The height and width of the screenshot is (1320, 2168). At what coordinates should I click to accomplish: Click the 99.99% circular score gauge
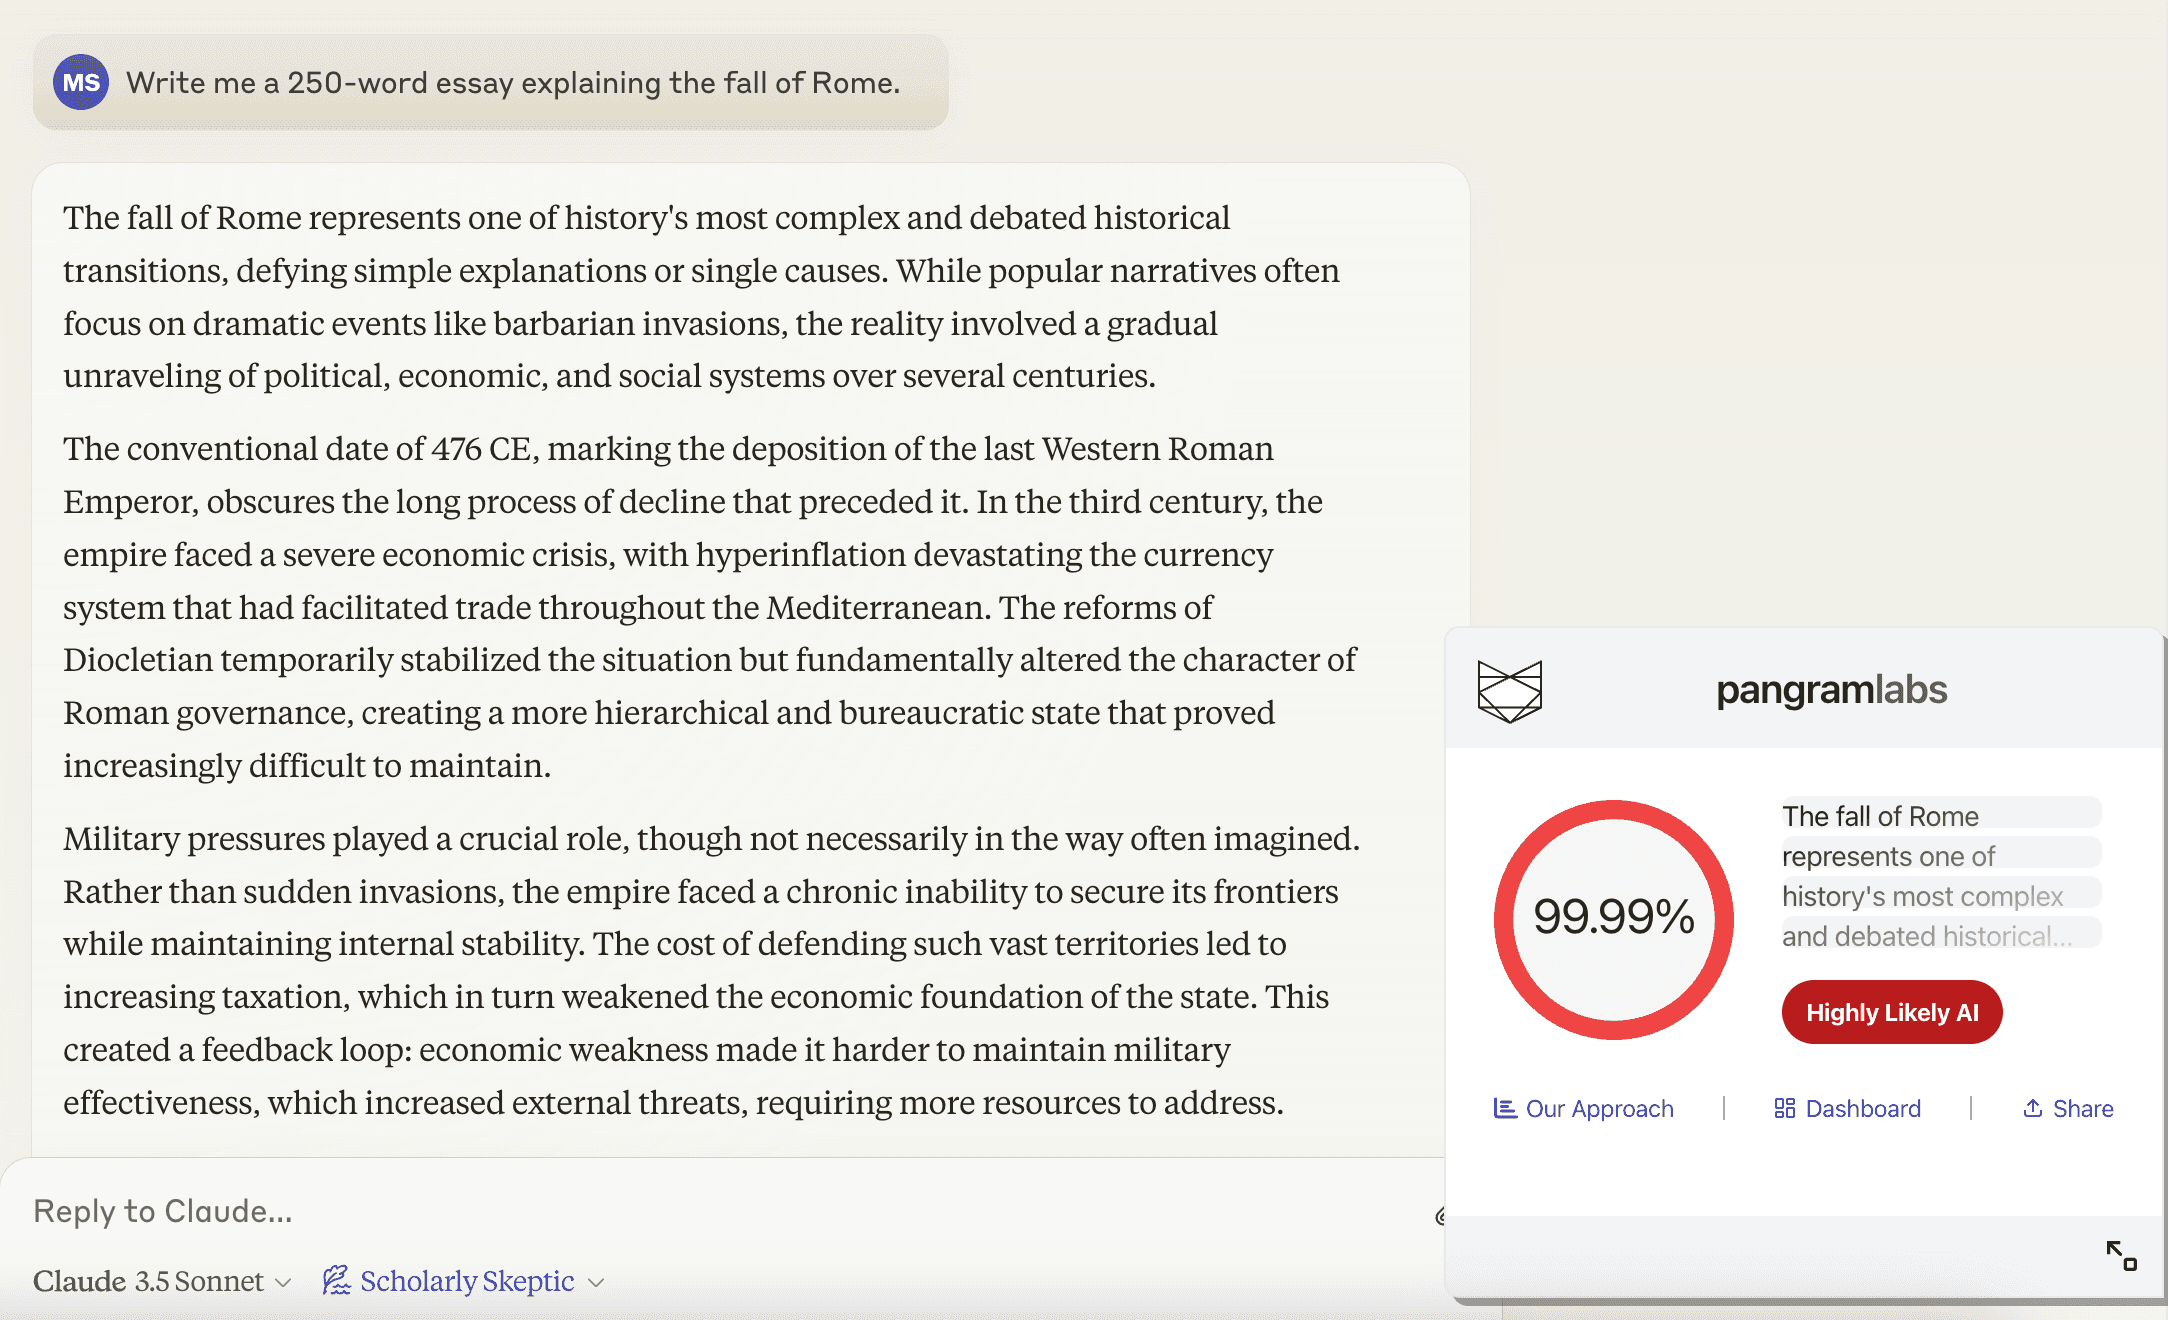tap(1613, 918)
